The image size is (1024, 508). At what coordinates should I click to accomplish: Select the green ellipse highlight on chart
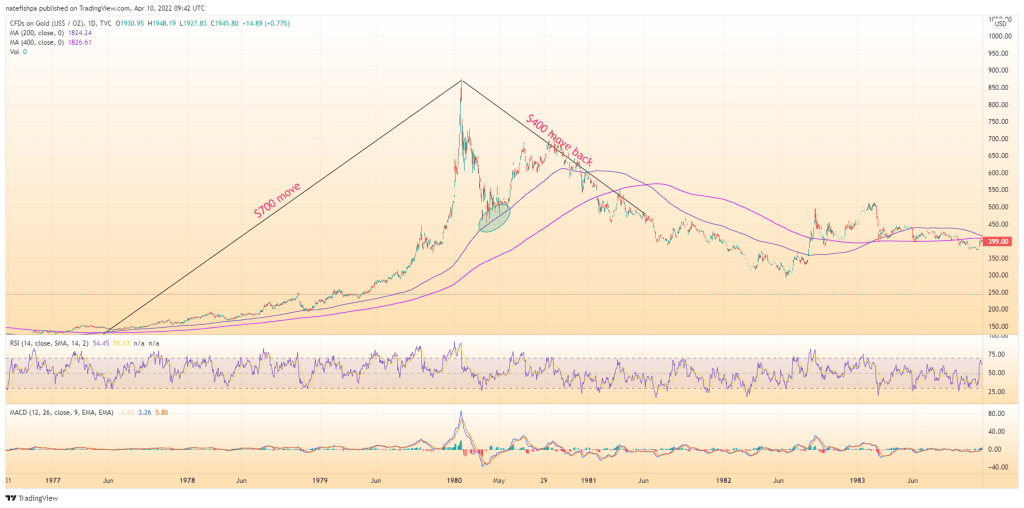click(494, 216)
